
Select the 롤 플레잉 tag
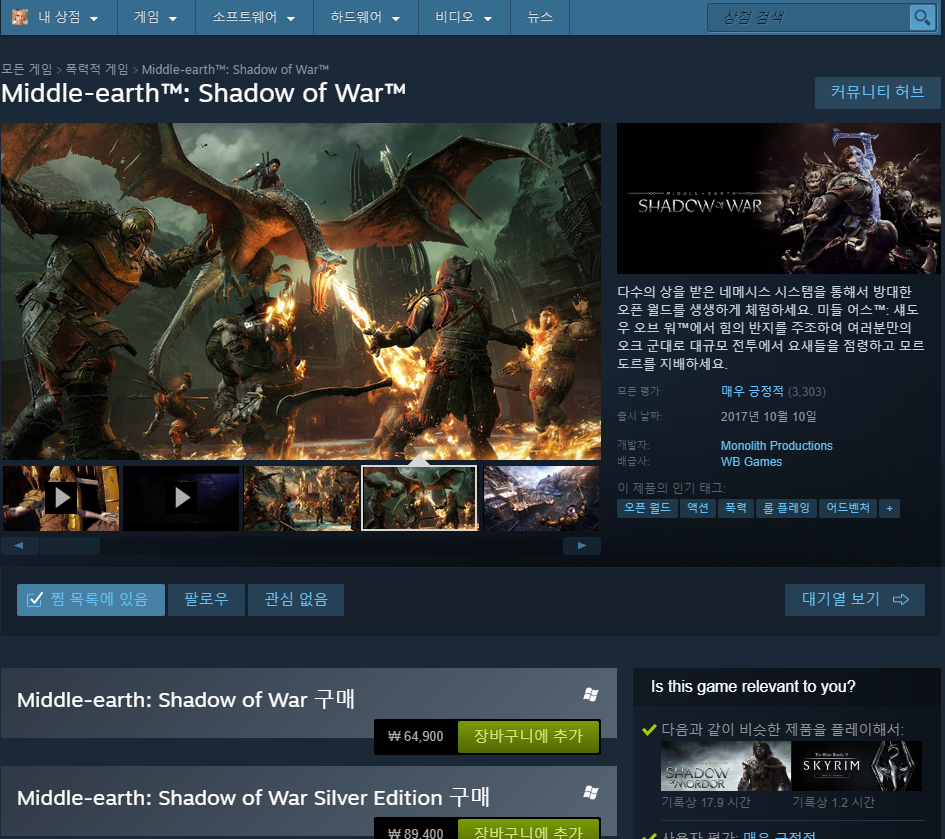(x=786, y=508)
